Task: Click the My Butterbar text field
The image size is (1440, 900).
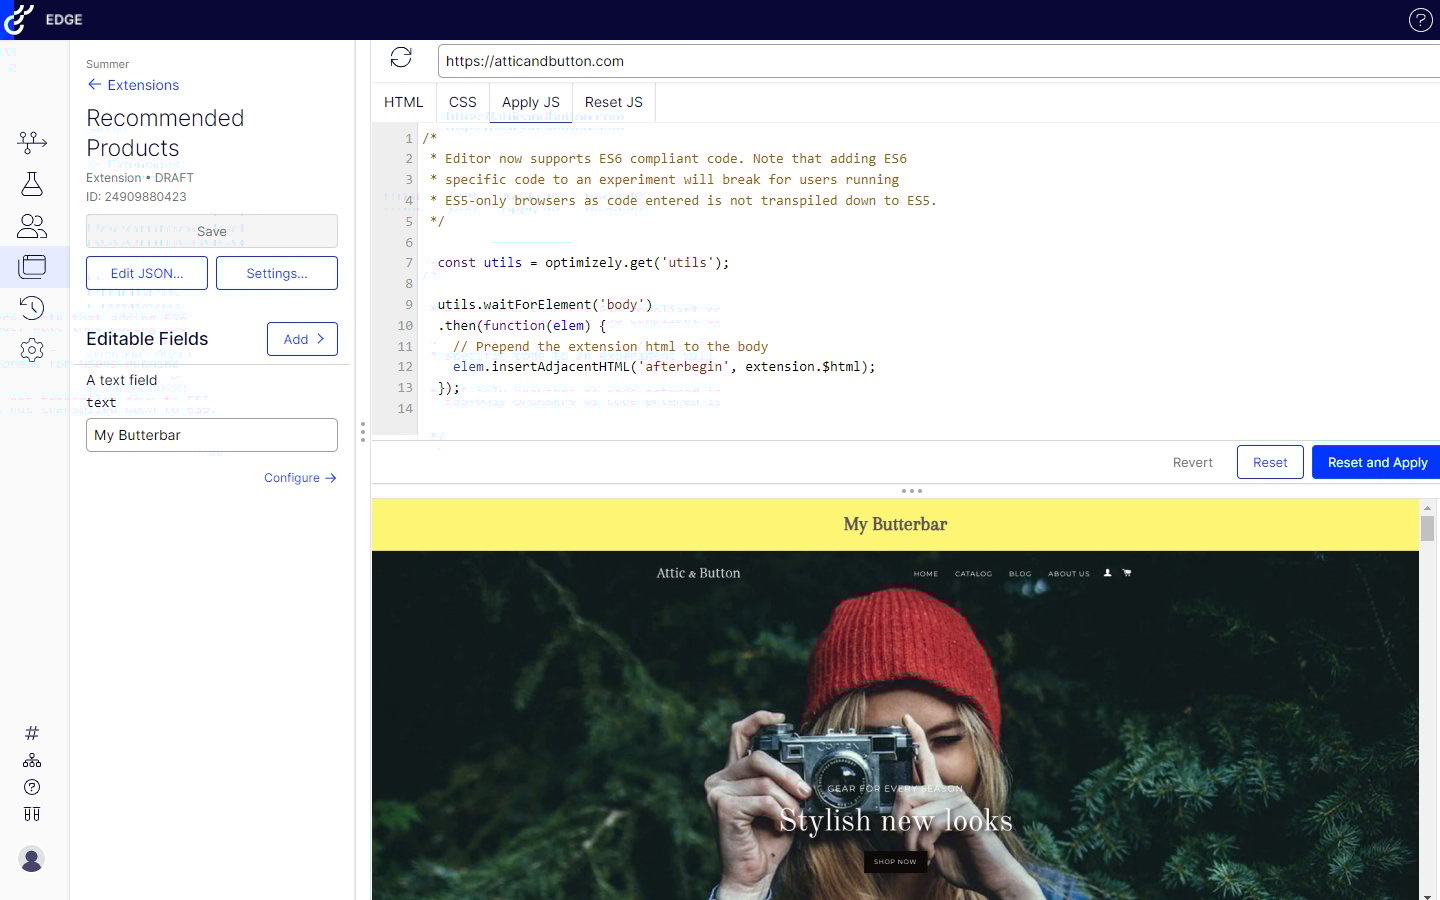Action: 212,435
